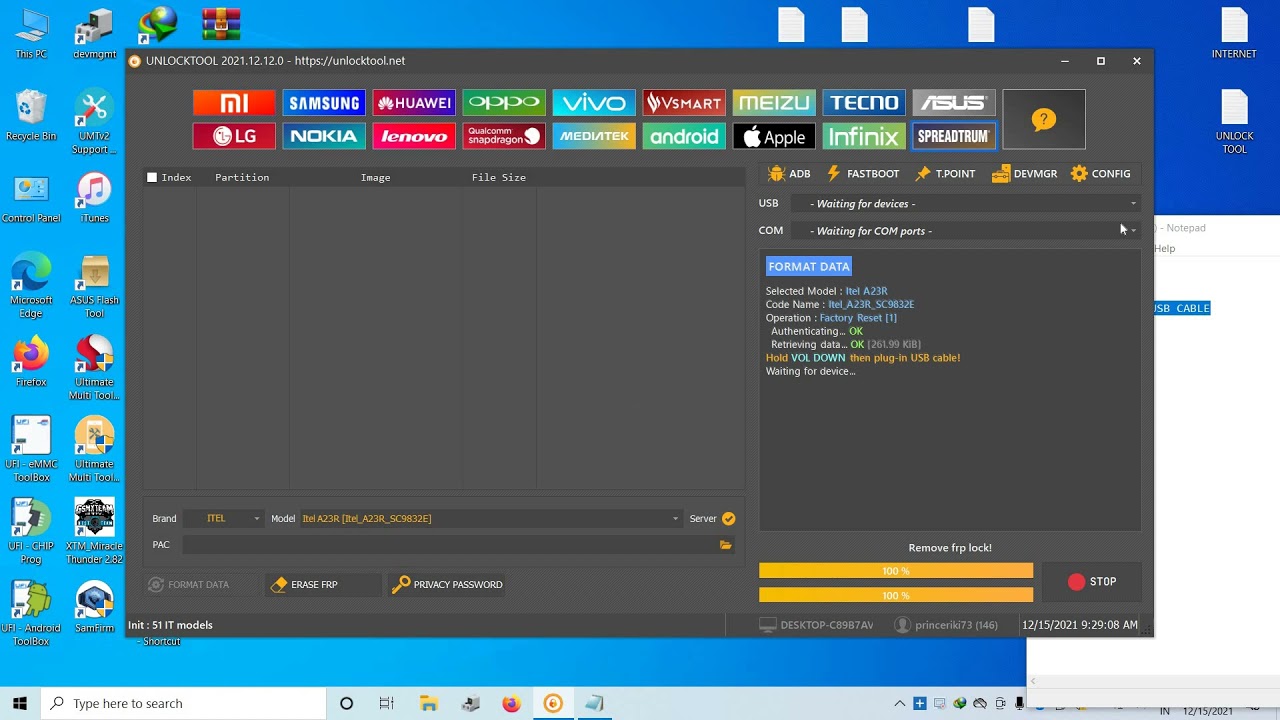Open the XTM Miracle Thunder shortcut

click(94, 532)
